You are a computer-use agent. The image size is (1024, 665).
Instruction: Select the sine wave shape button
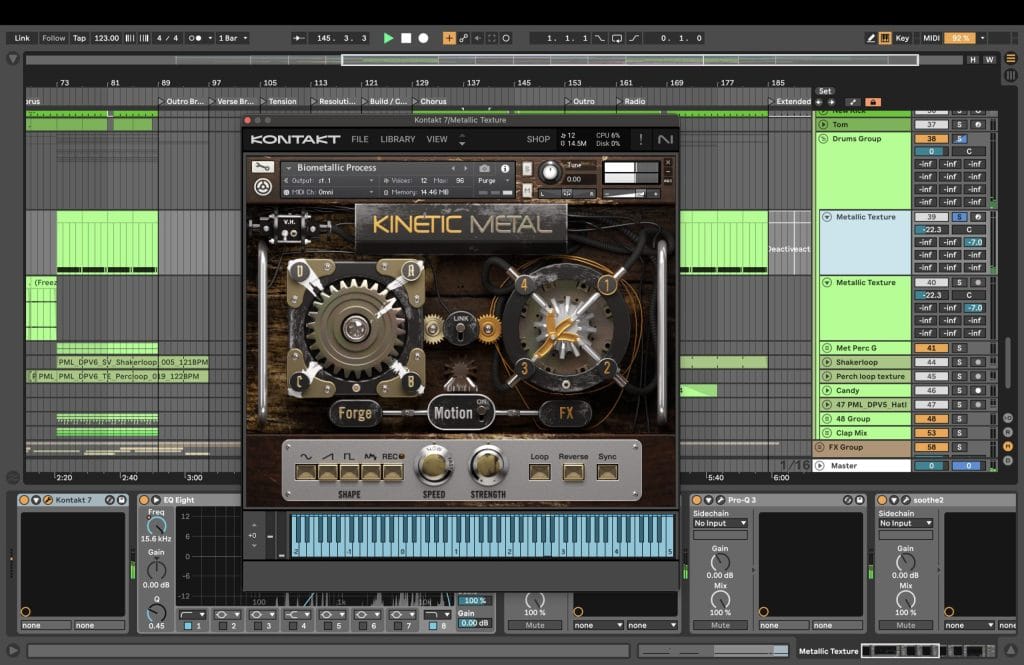305,470
